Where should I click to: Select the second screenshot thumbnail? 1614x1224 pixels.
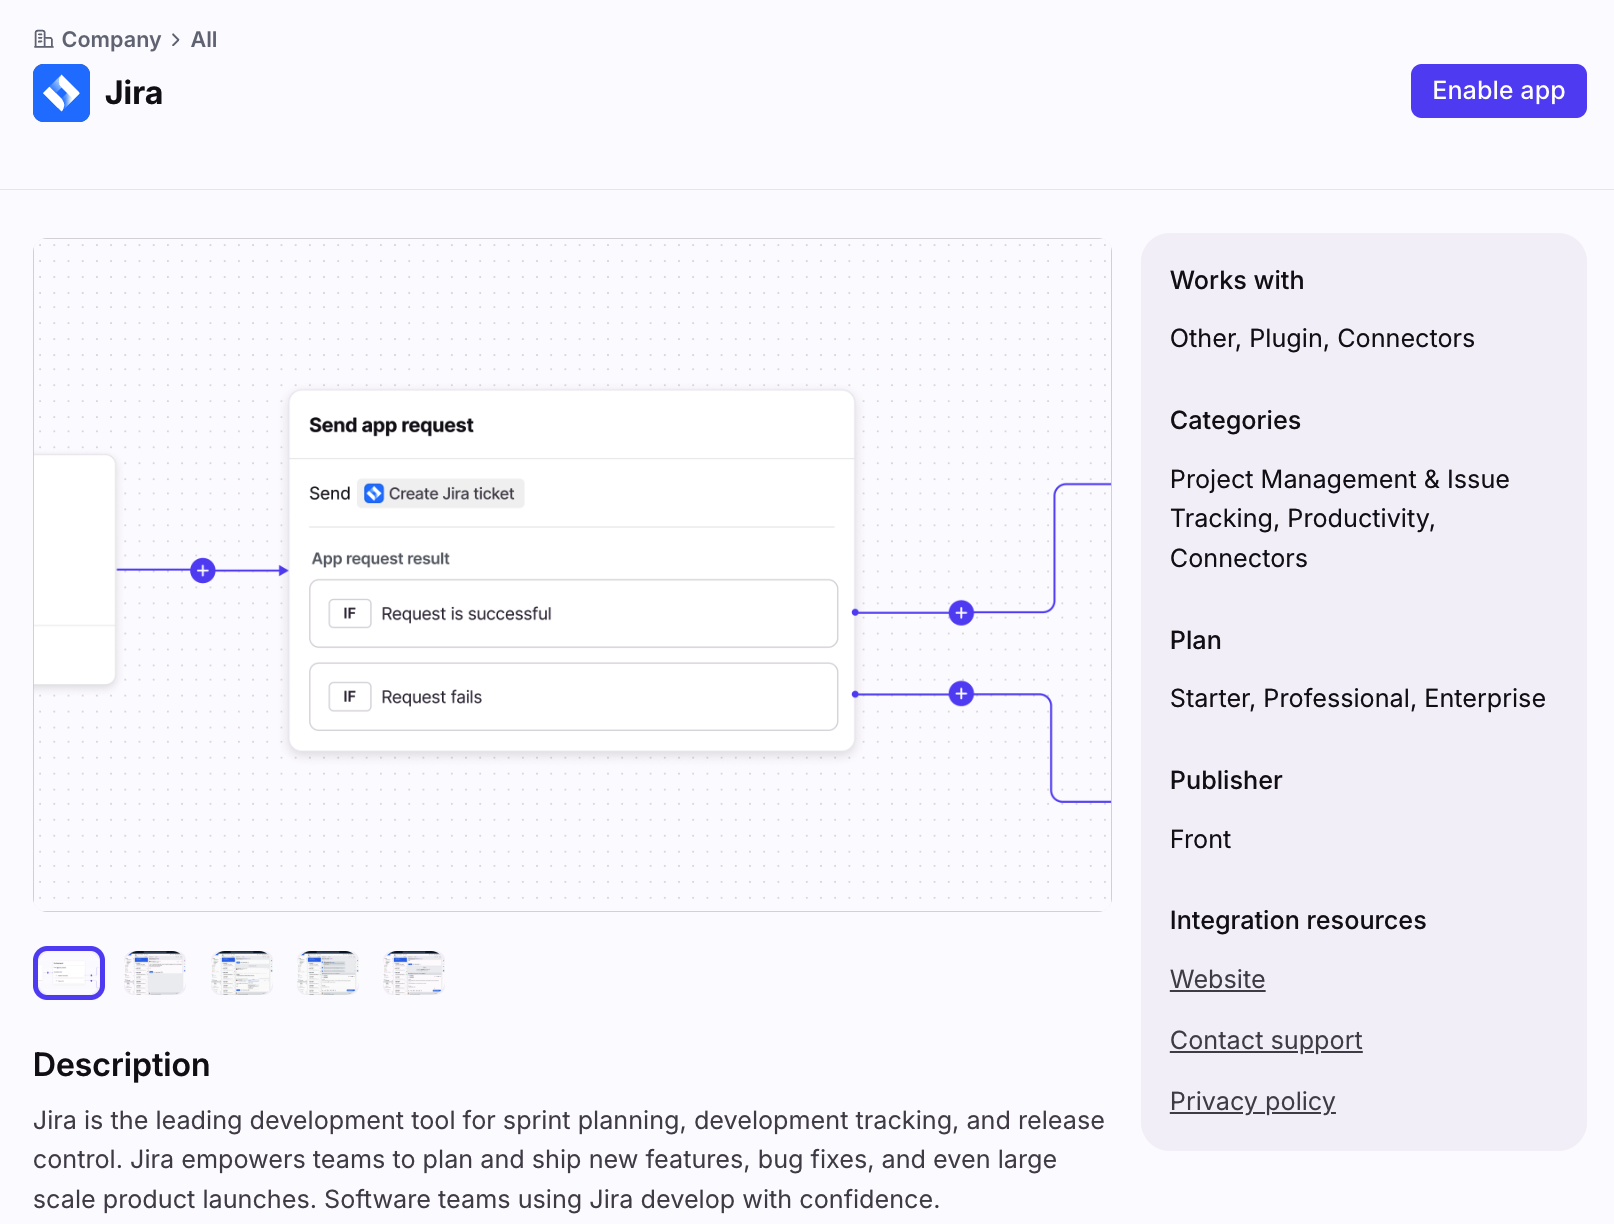coord(155,973)
